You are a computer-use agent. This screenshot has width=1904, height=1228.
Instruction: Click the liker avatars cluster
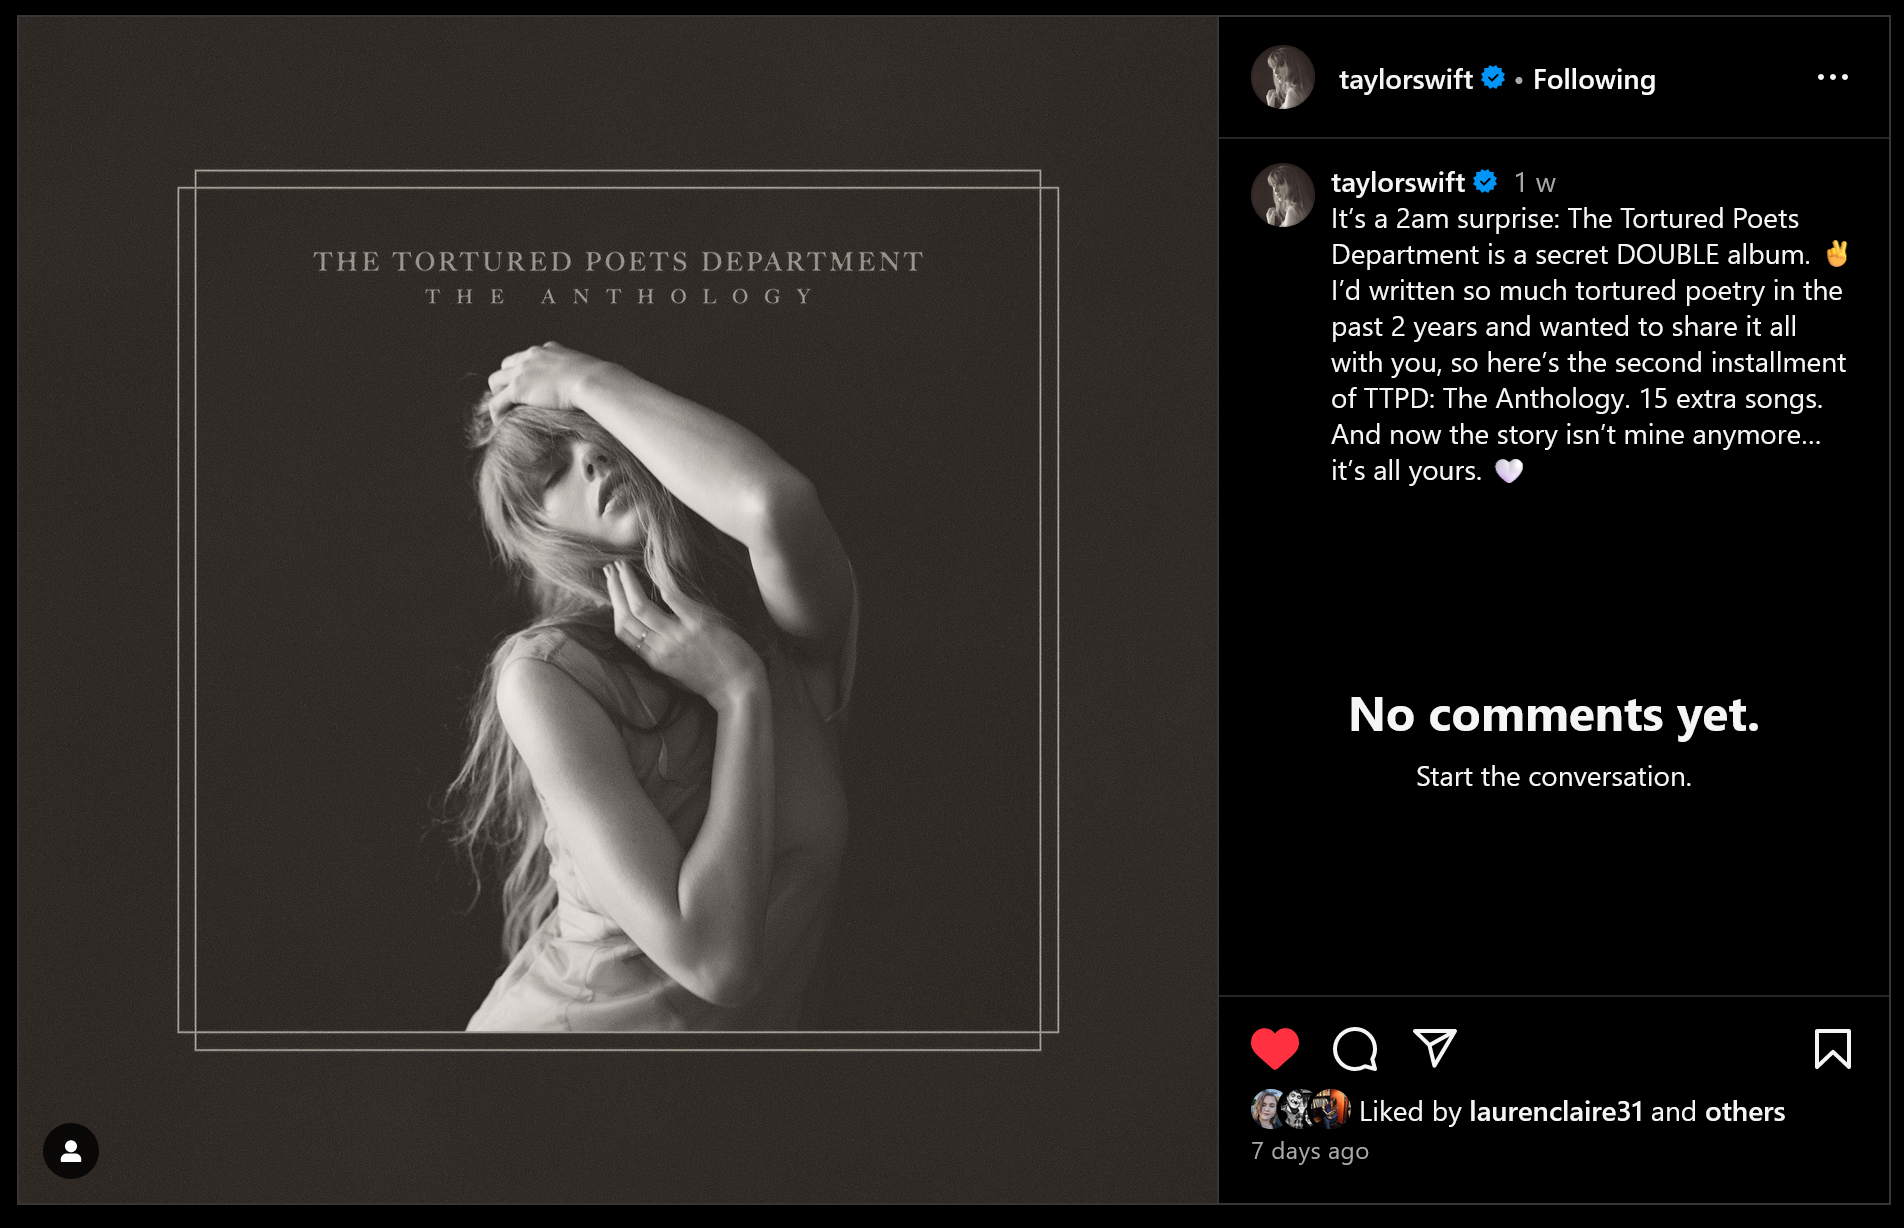click(x=1300, y=1109)
